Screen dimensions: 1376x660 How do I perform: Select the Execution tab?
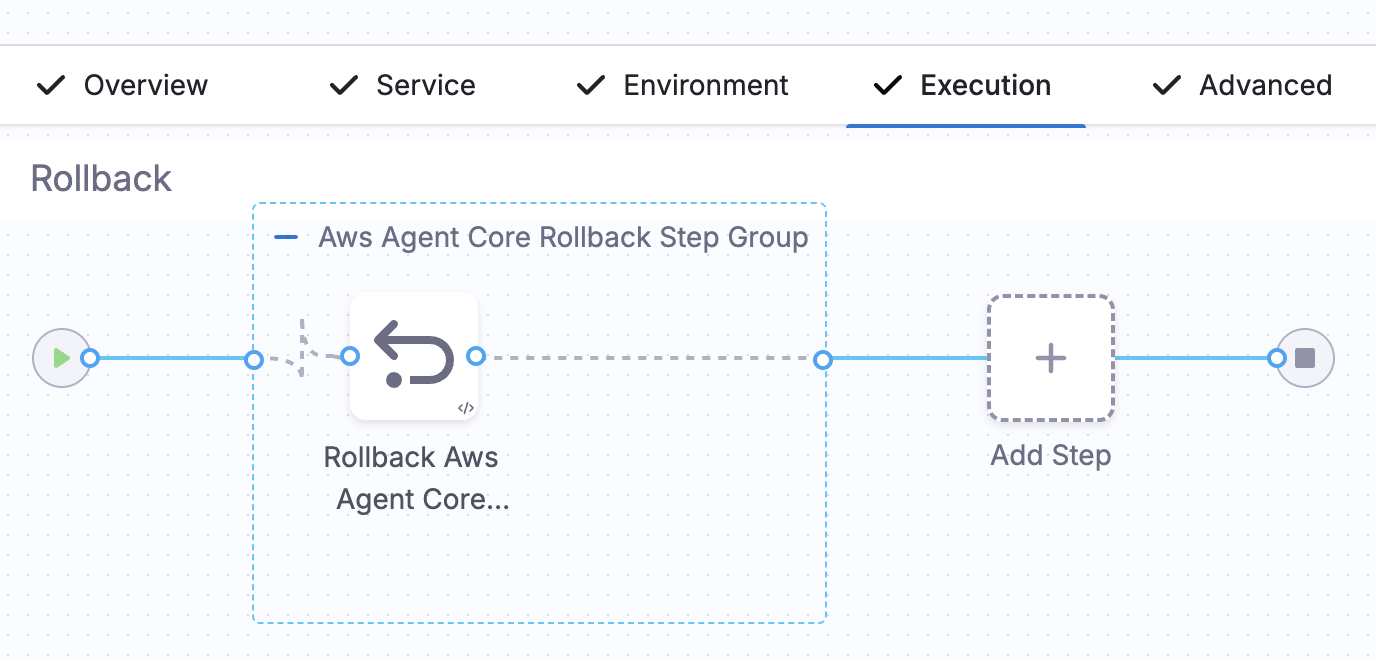(x=966, y=86)
